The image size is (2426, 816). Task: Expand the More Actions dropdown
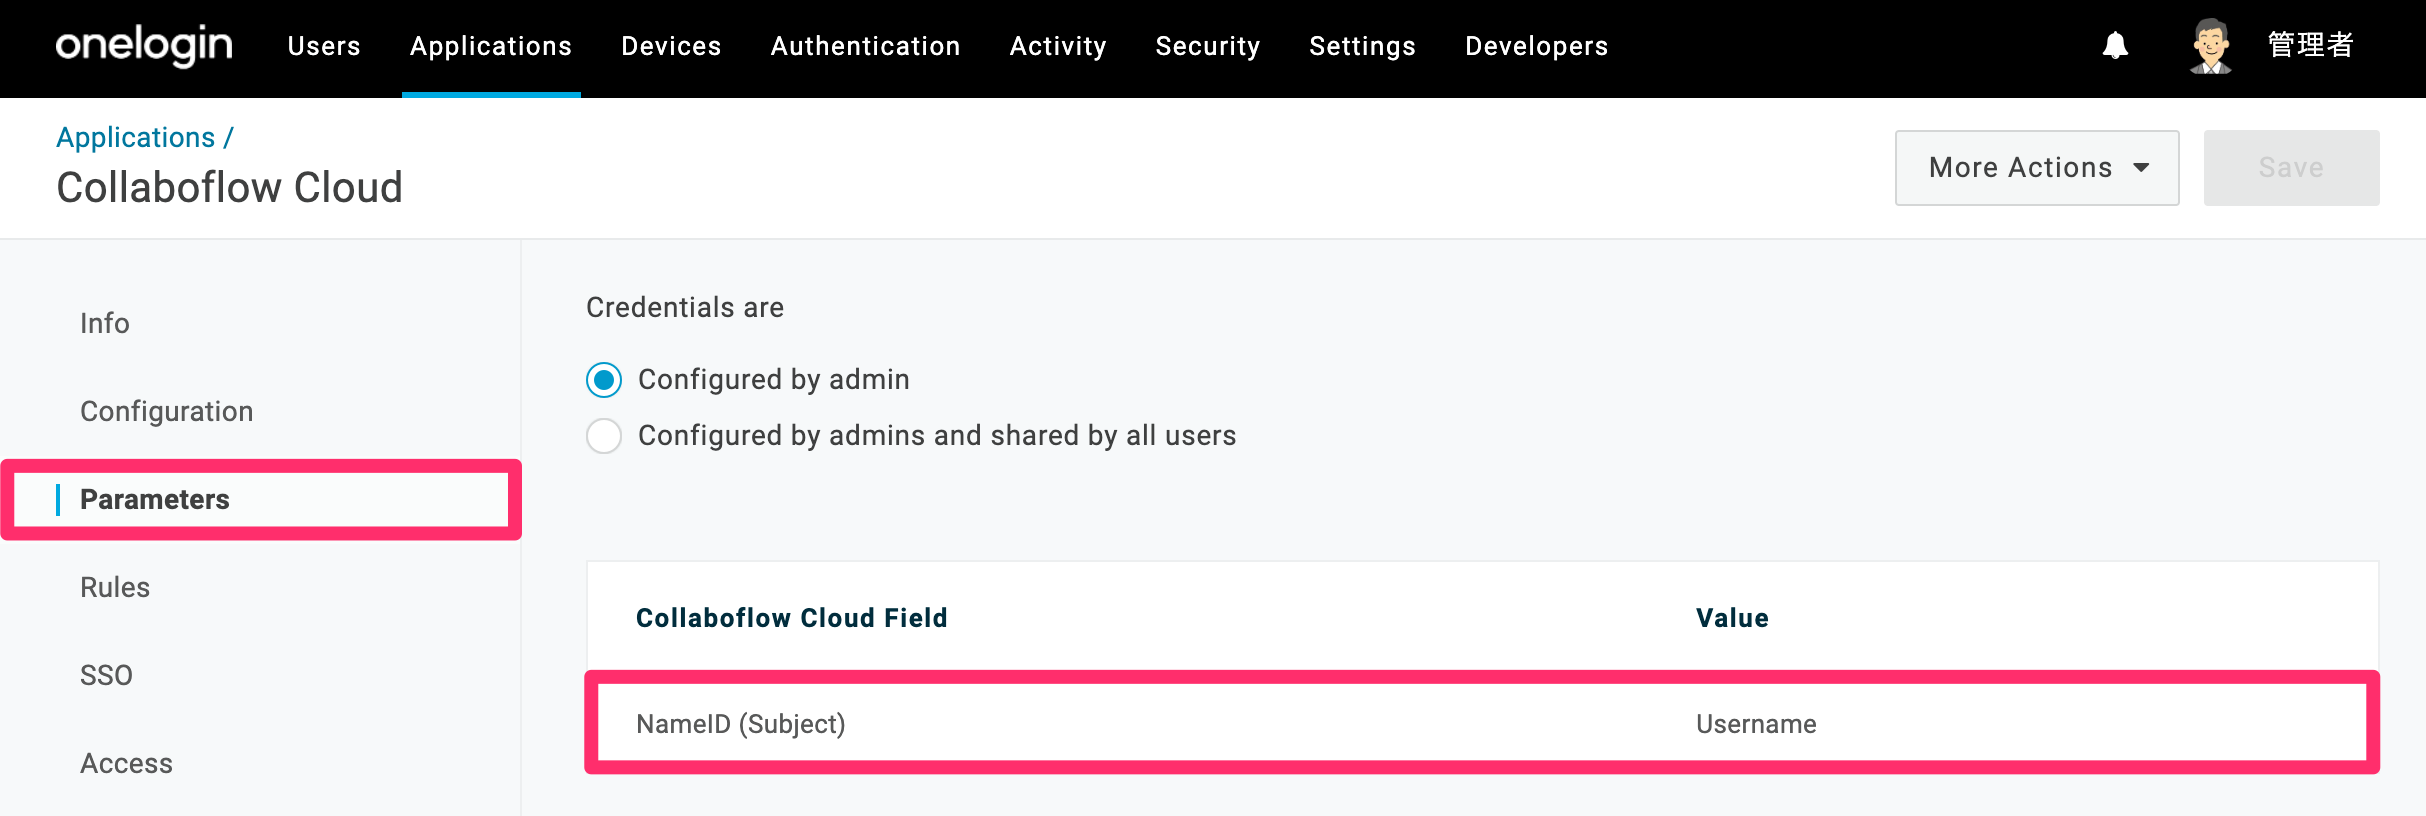[2037, 168]
